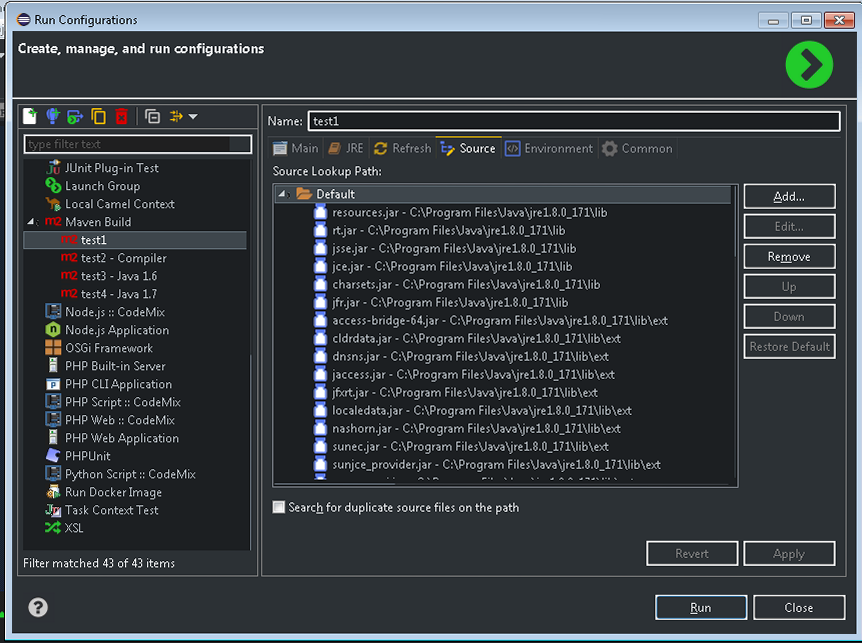Click the Run button
This screenshot has width=862, height=643.
pos(700,607)
